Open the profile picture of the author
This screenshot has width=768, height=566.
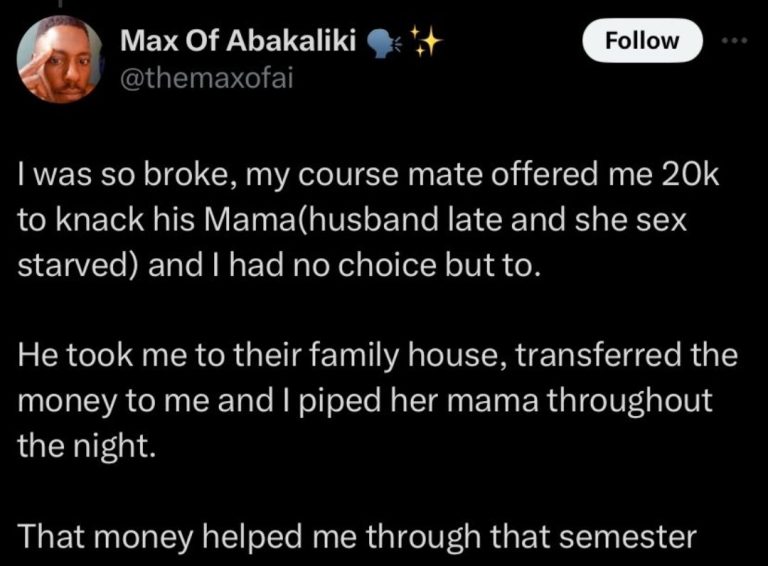pos(59,59)
